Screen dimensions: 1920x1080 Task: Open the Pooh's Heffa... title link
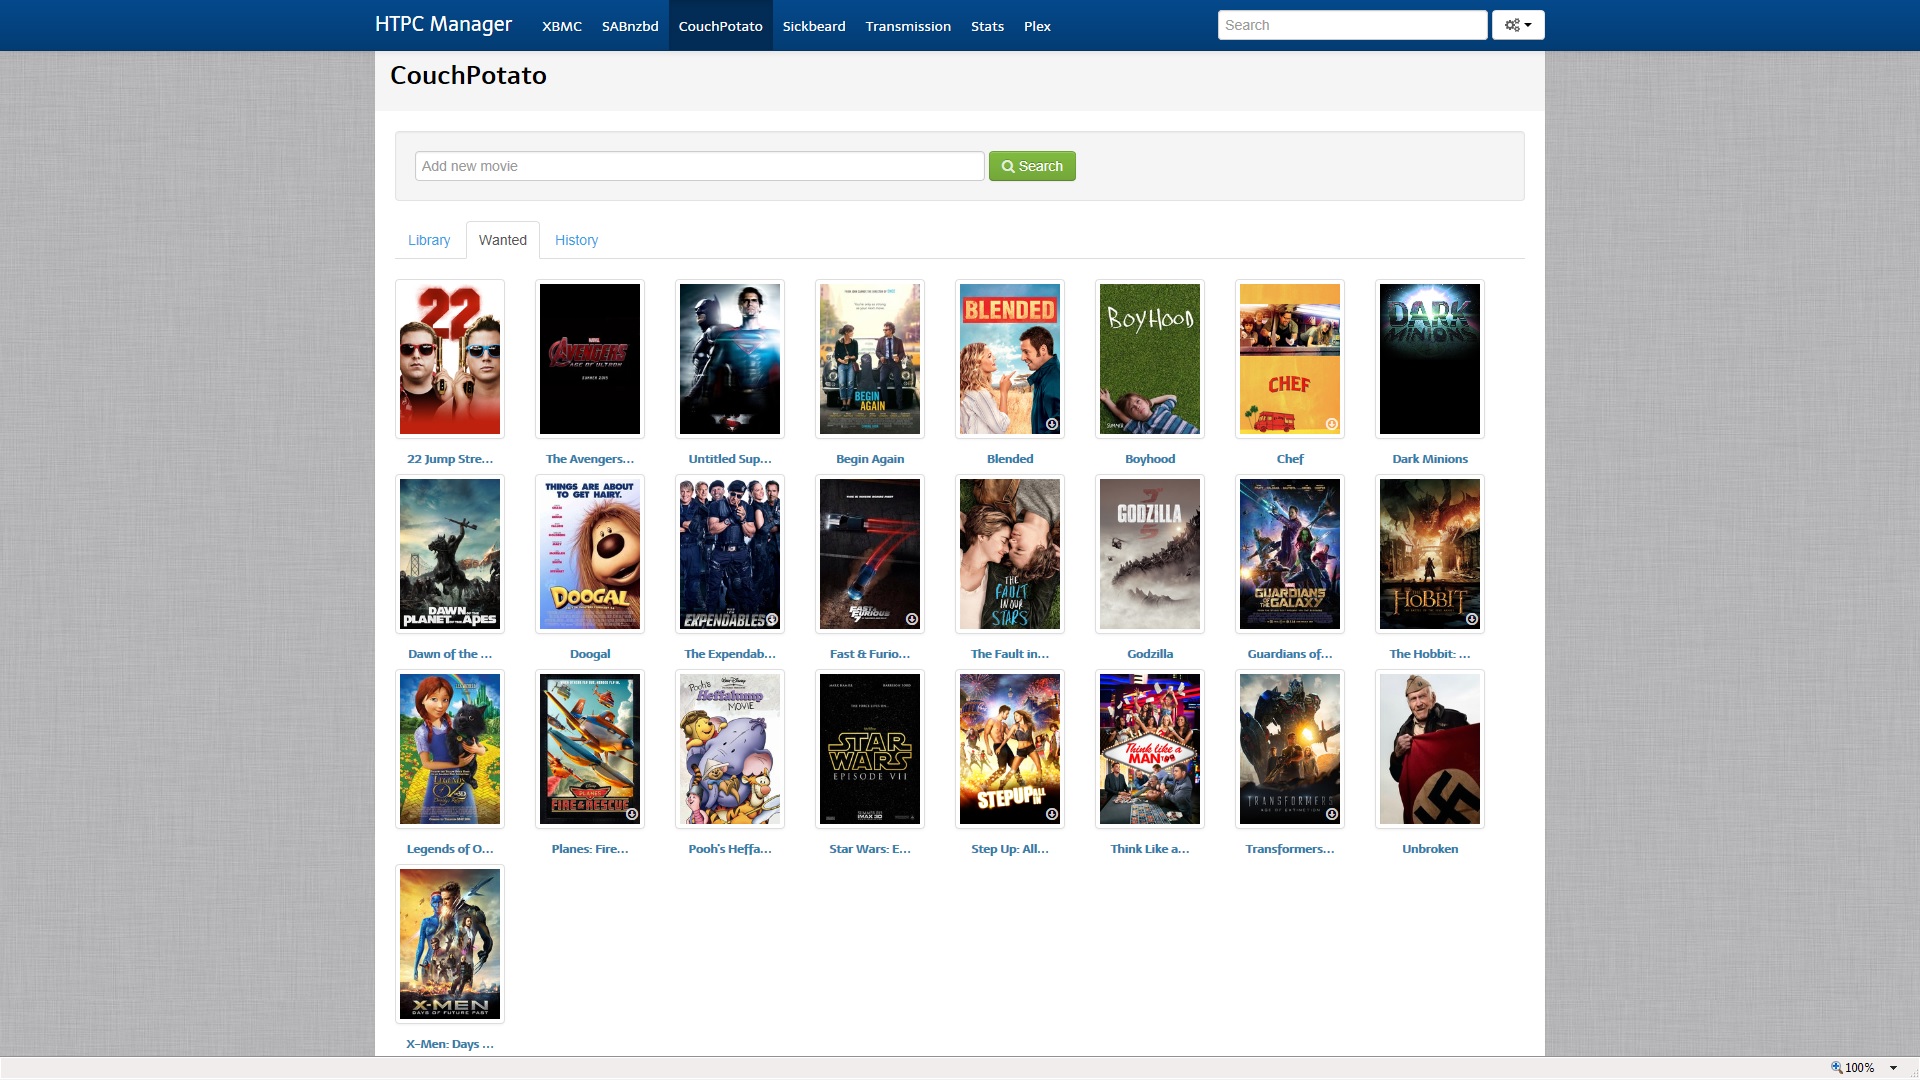coord(730,849)
